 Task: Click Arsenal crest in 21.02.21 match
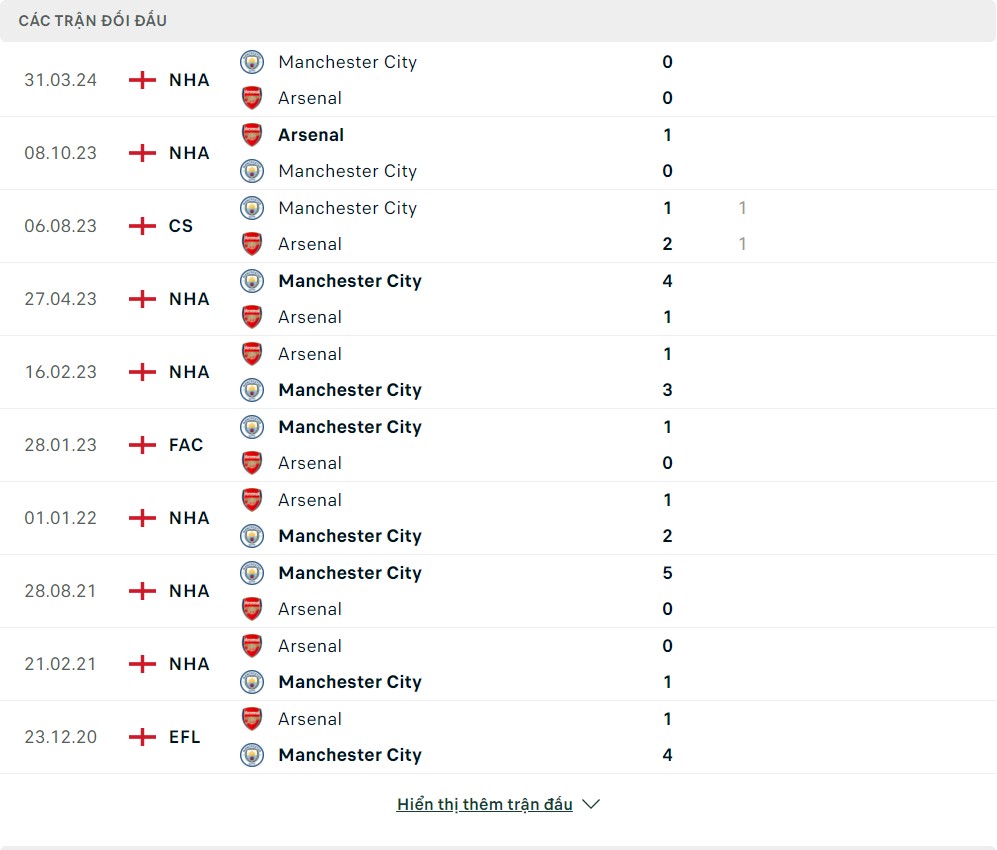252,646
